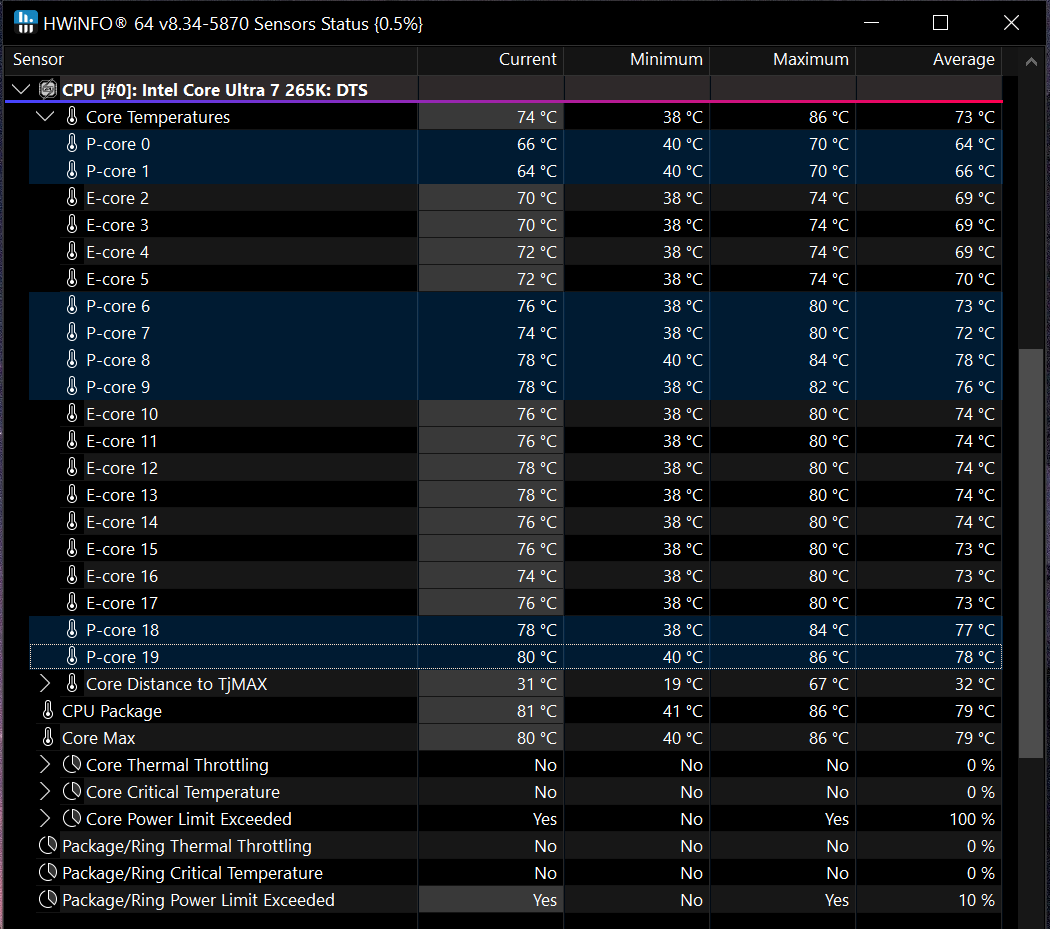Collapse the Core Temperatures group
Image resolution: width=1050 pixels, height=929 pixels.
(x=45, y=117)
